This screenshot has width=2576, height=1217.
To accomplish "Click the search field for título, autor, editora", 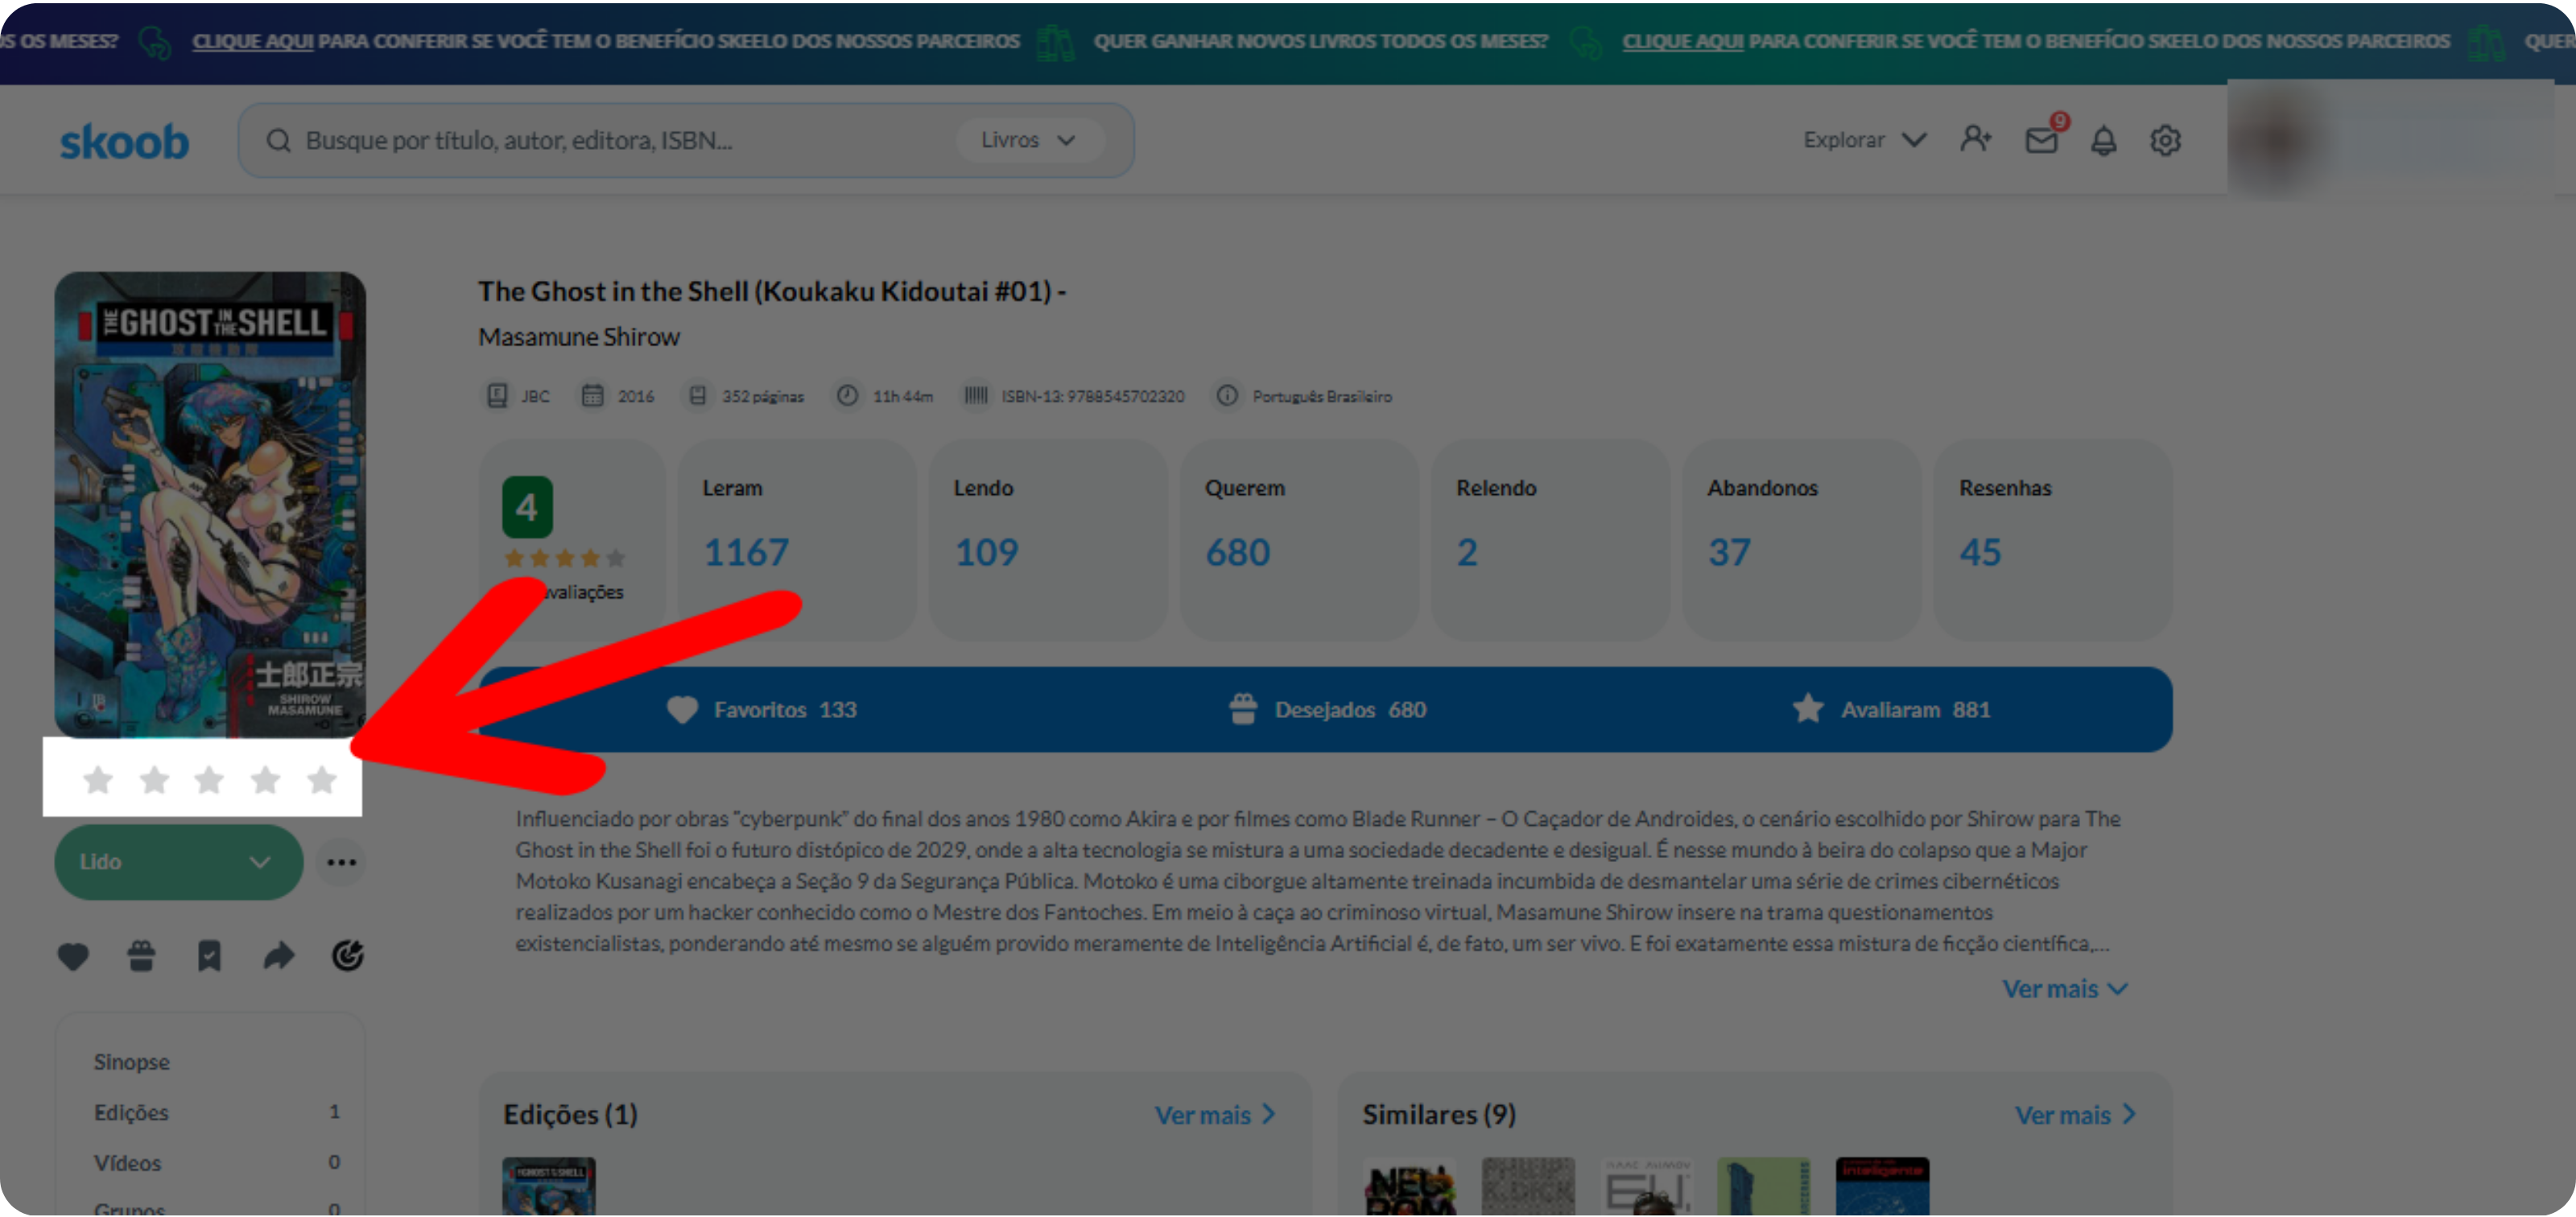I will (x=610, y=140).
